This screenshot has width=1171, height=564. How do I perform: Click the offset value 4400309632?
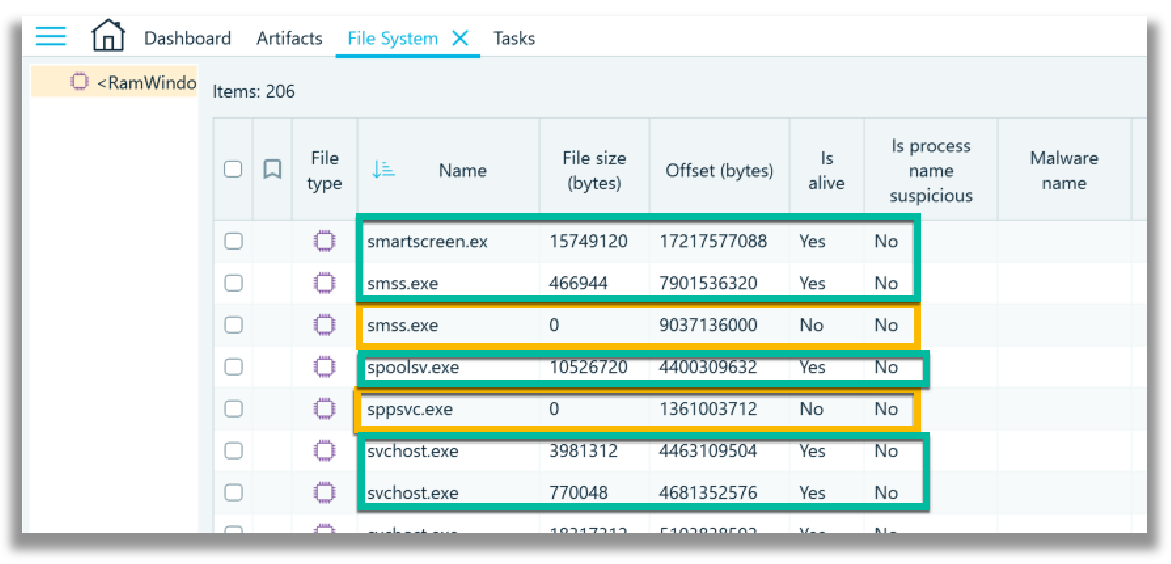708,368
